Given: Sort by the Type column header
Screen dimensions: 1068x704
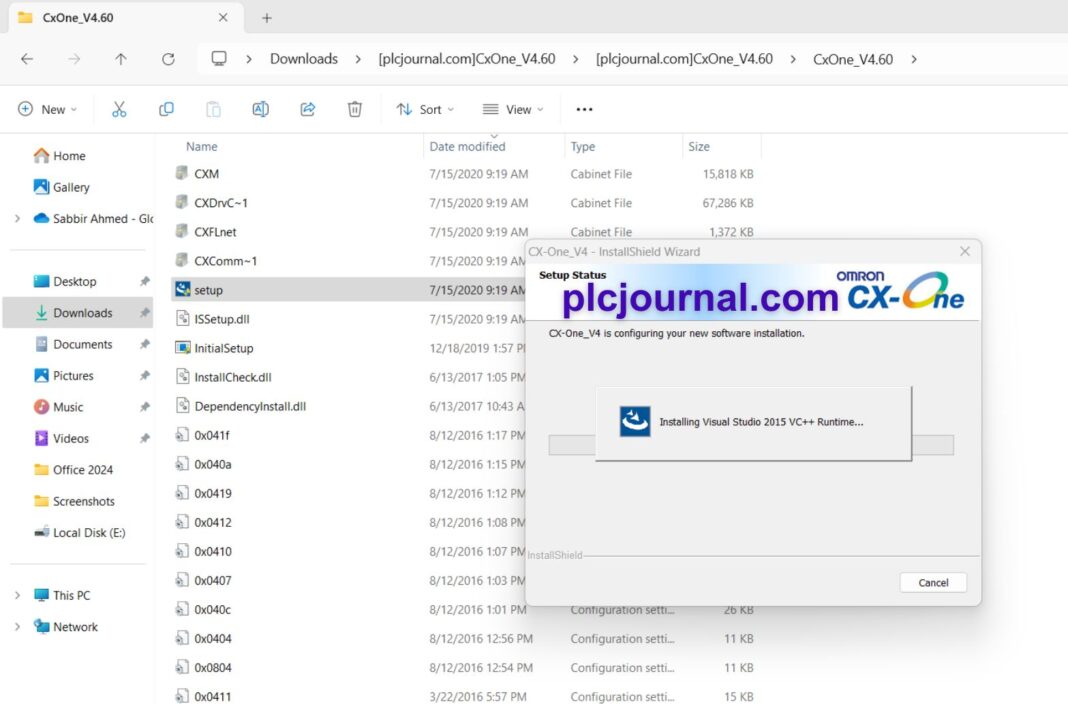Looking at the screenshot, I should point(582,146).
